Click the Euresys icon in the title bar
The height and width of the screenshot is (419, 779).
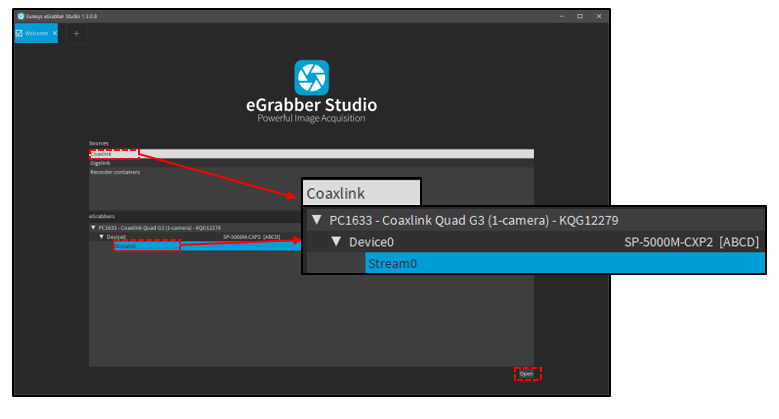click(x=20, y=16)
